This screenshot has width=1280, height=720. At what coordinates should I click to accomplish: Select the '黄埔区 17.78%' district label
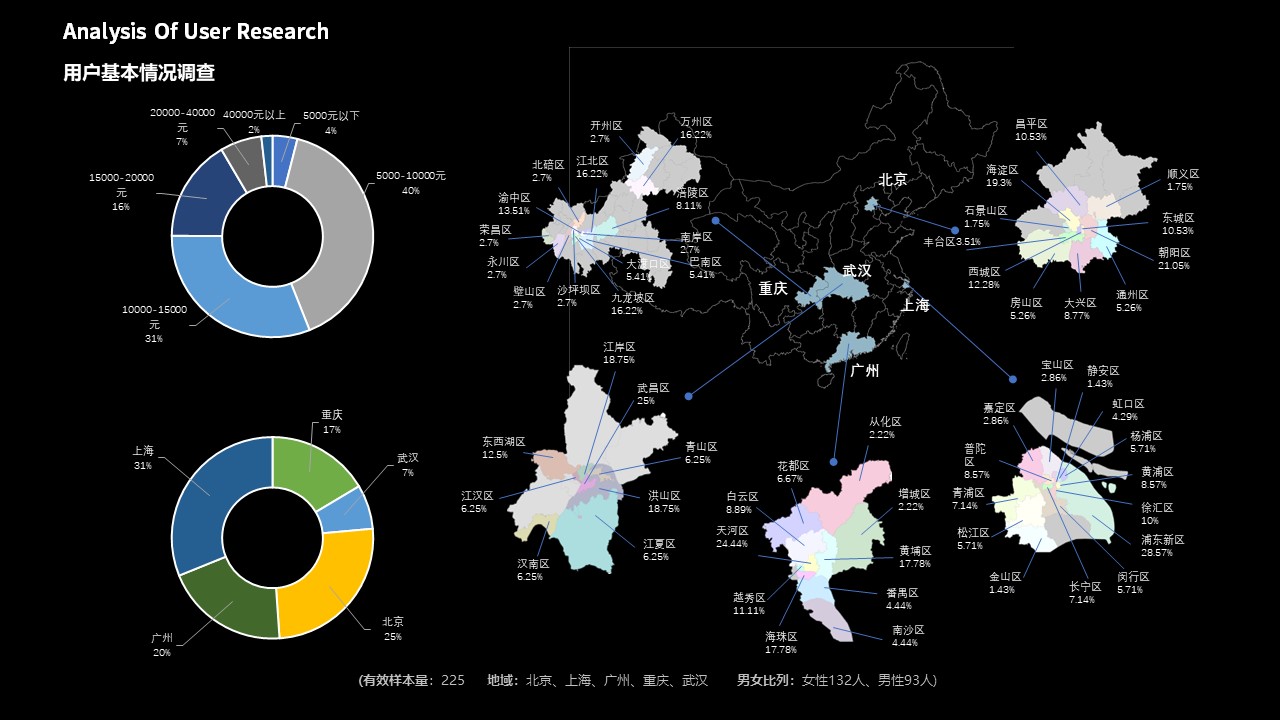click(915, 557)
